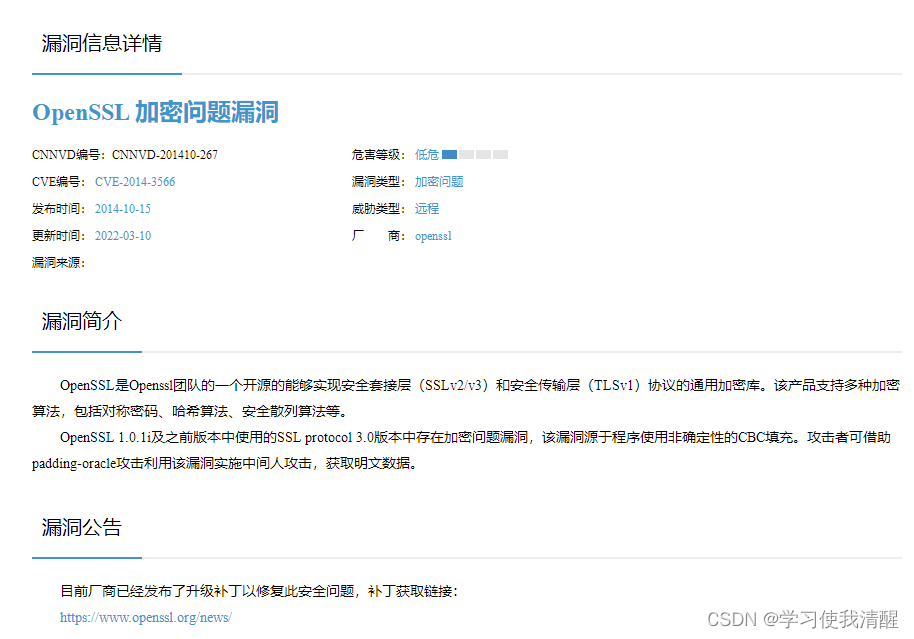
Task: Click the OpenSSL 加密问题漏洞 title
Action: (x=156, y=112)
